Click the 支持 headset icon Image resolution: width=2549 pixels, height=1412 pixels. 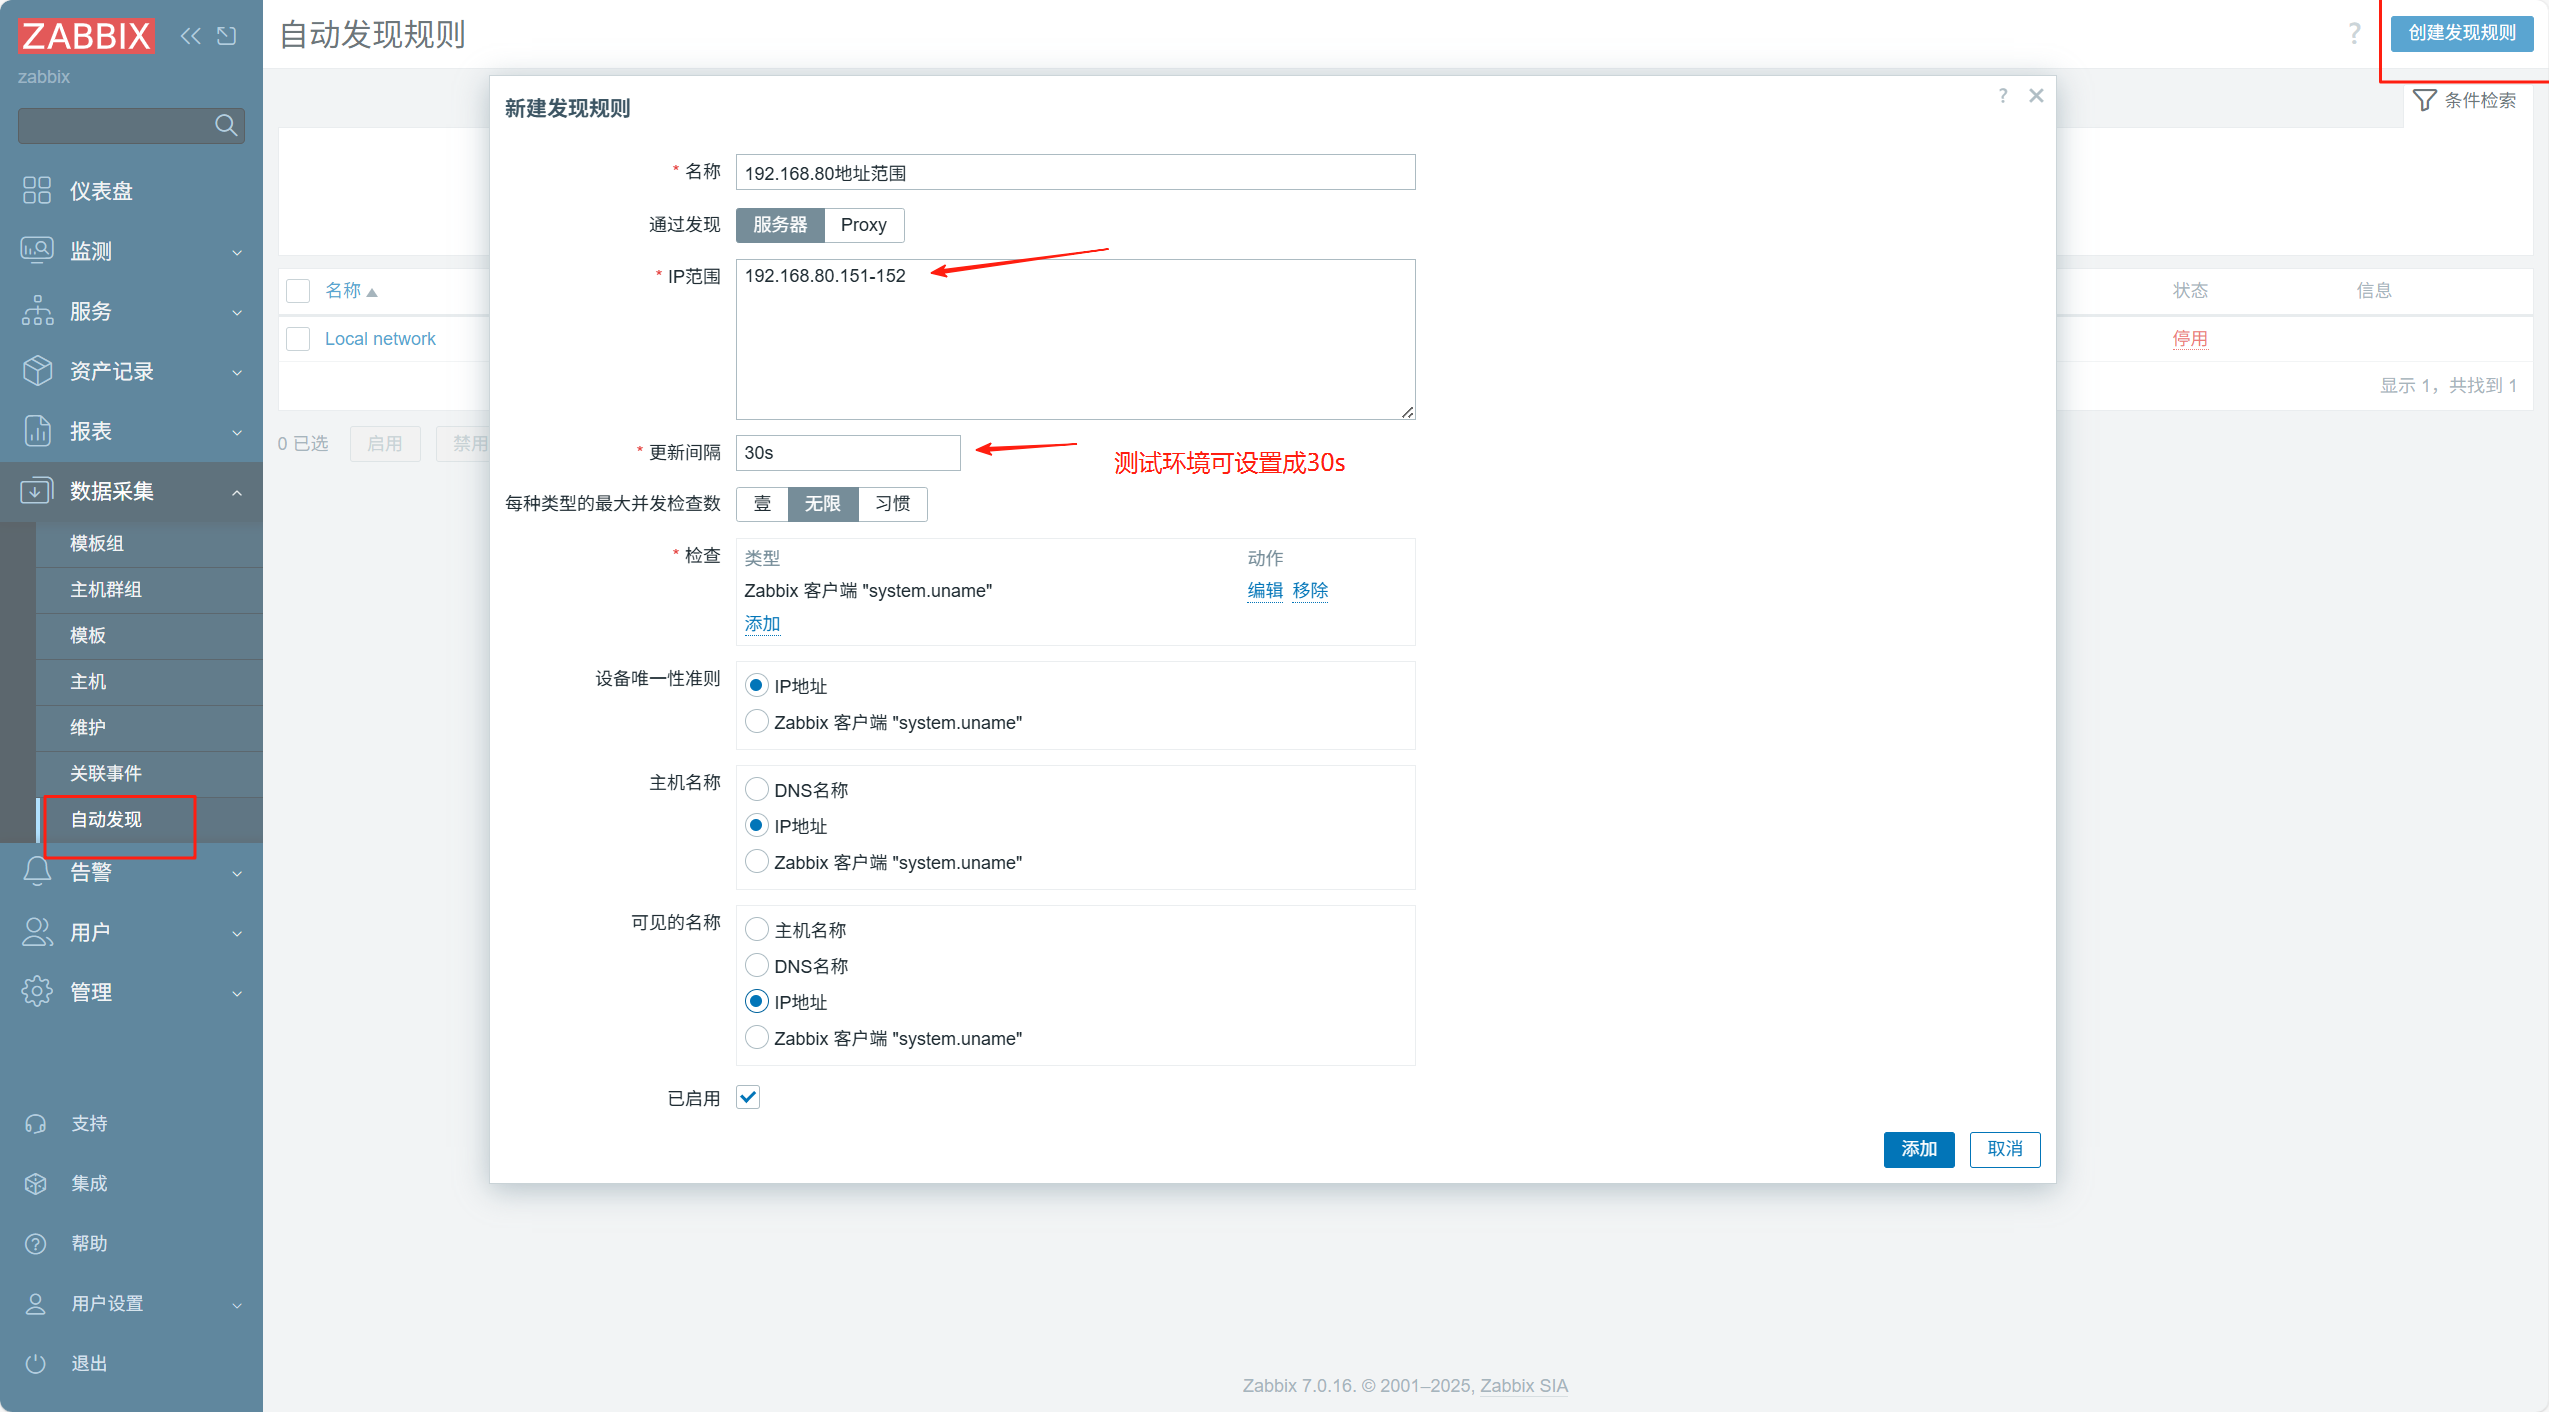tap(36, 1123)
